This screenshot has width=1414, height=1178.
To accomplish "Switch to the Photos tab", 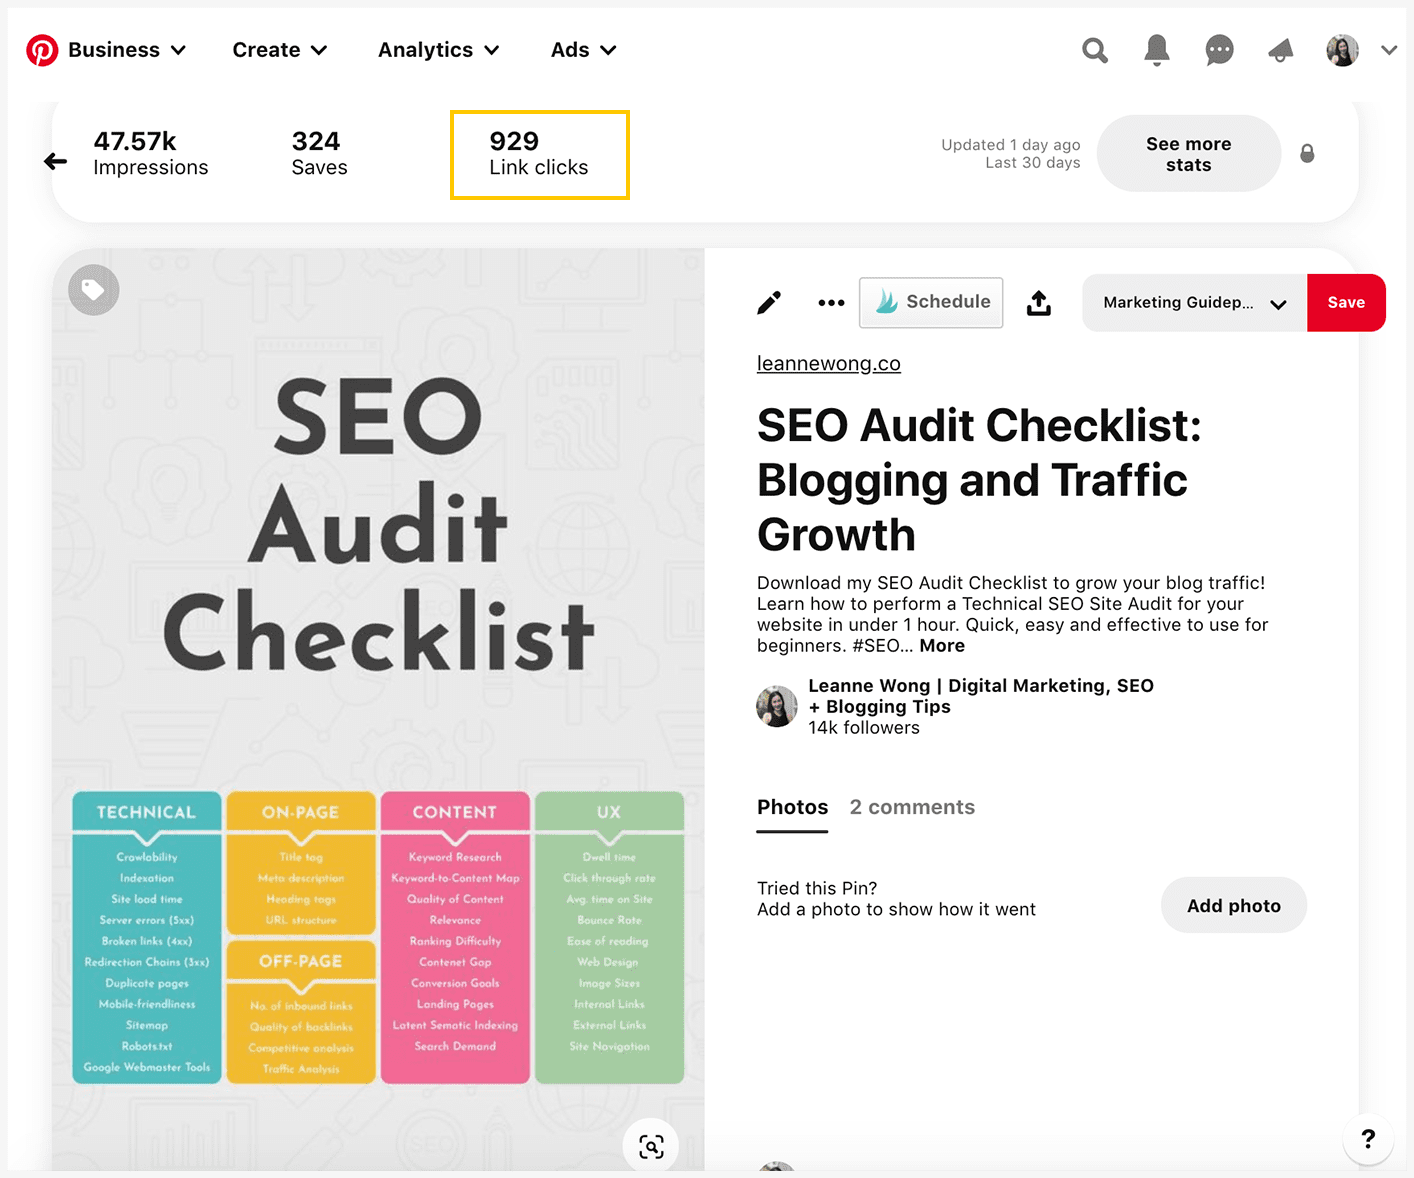I will coord(792,807).
